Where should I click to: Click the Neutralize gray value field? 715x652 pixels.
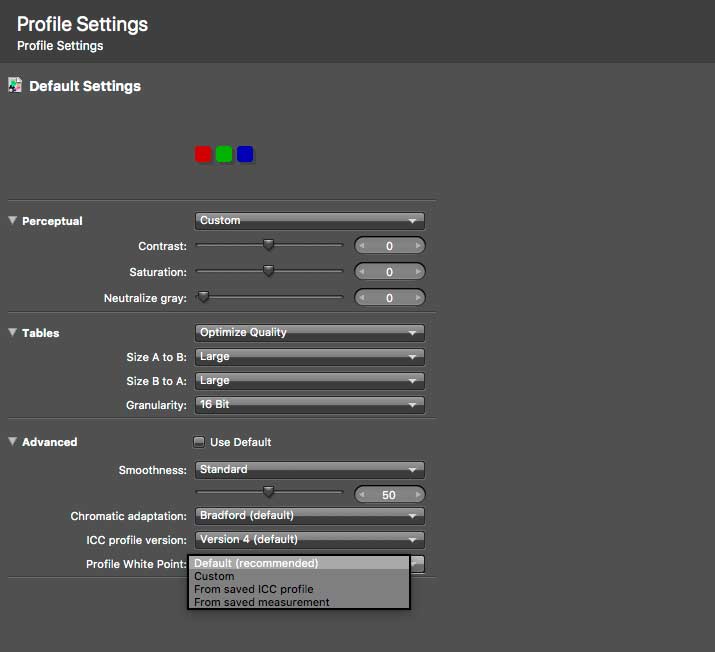pos(389,298)
